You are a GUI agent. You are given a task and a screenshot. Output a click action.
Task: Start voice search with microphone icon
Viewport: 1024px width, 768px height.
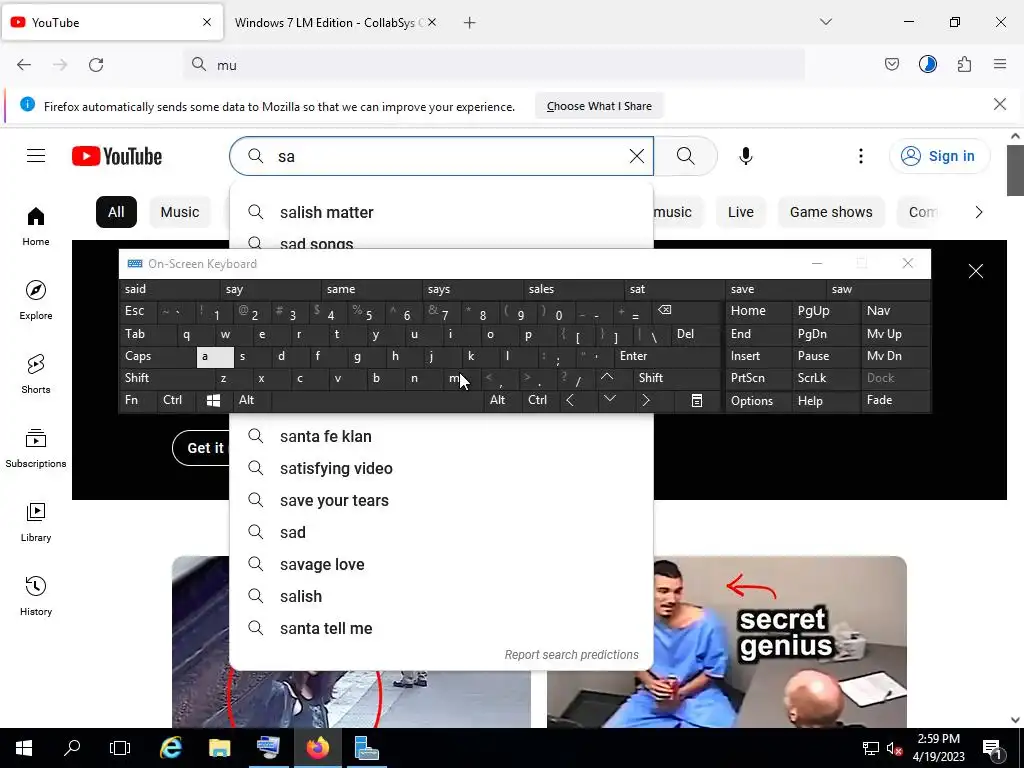pyautogui.click(x=746, y=156)
